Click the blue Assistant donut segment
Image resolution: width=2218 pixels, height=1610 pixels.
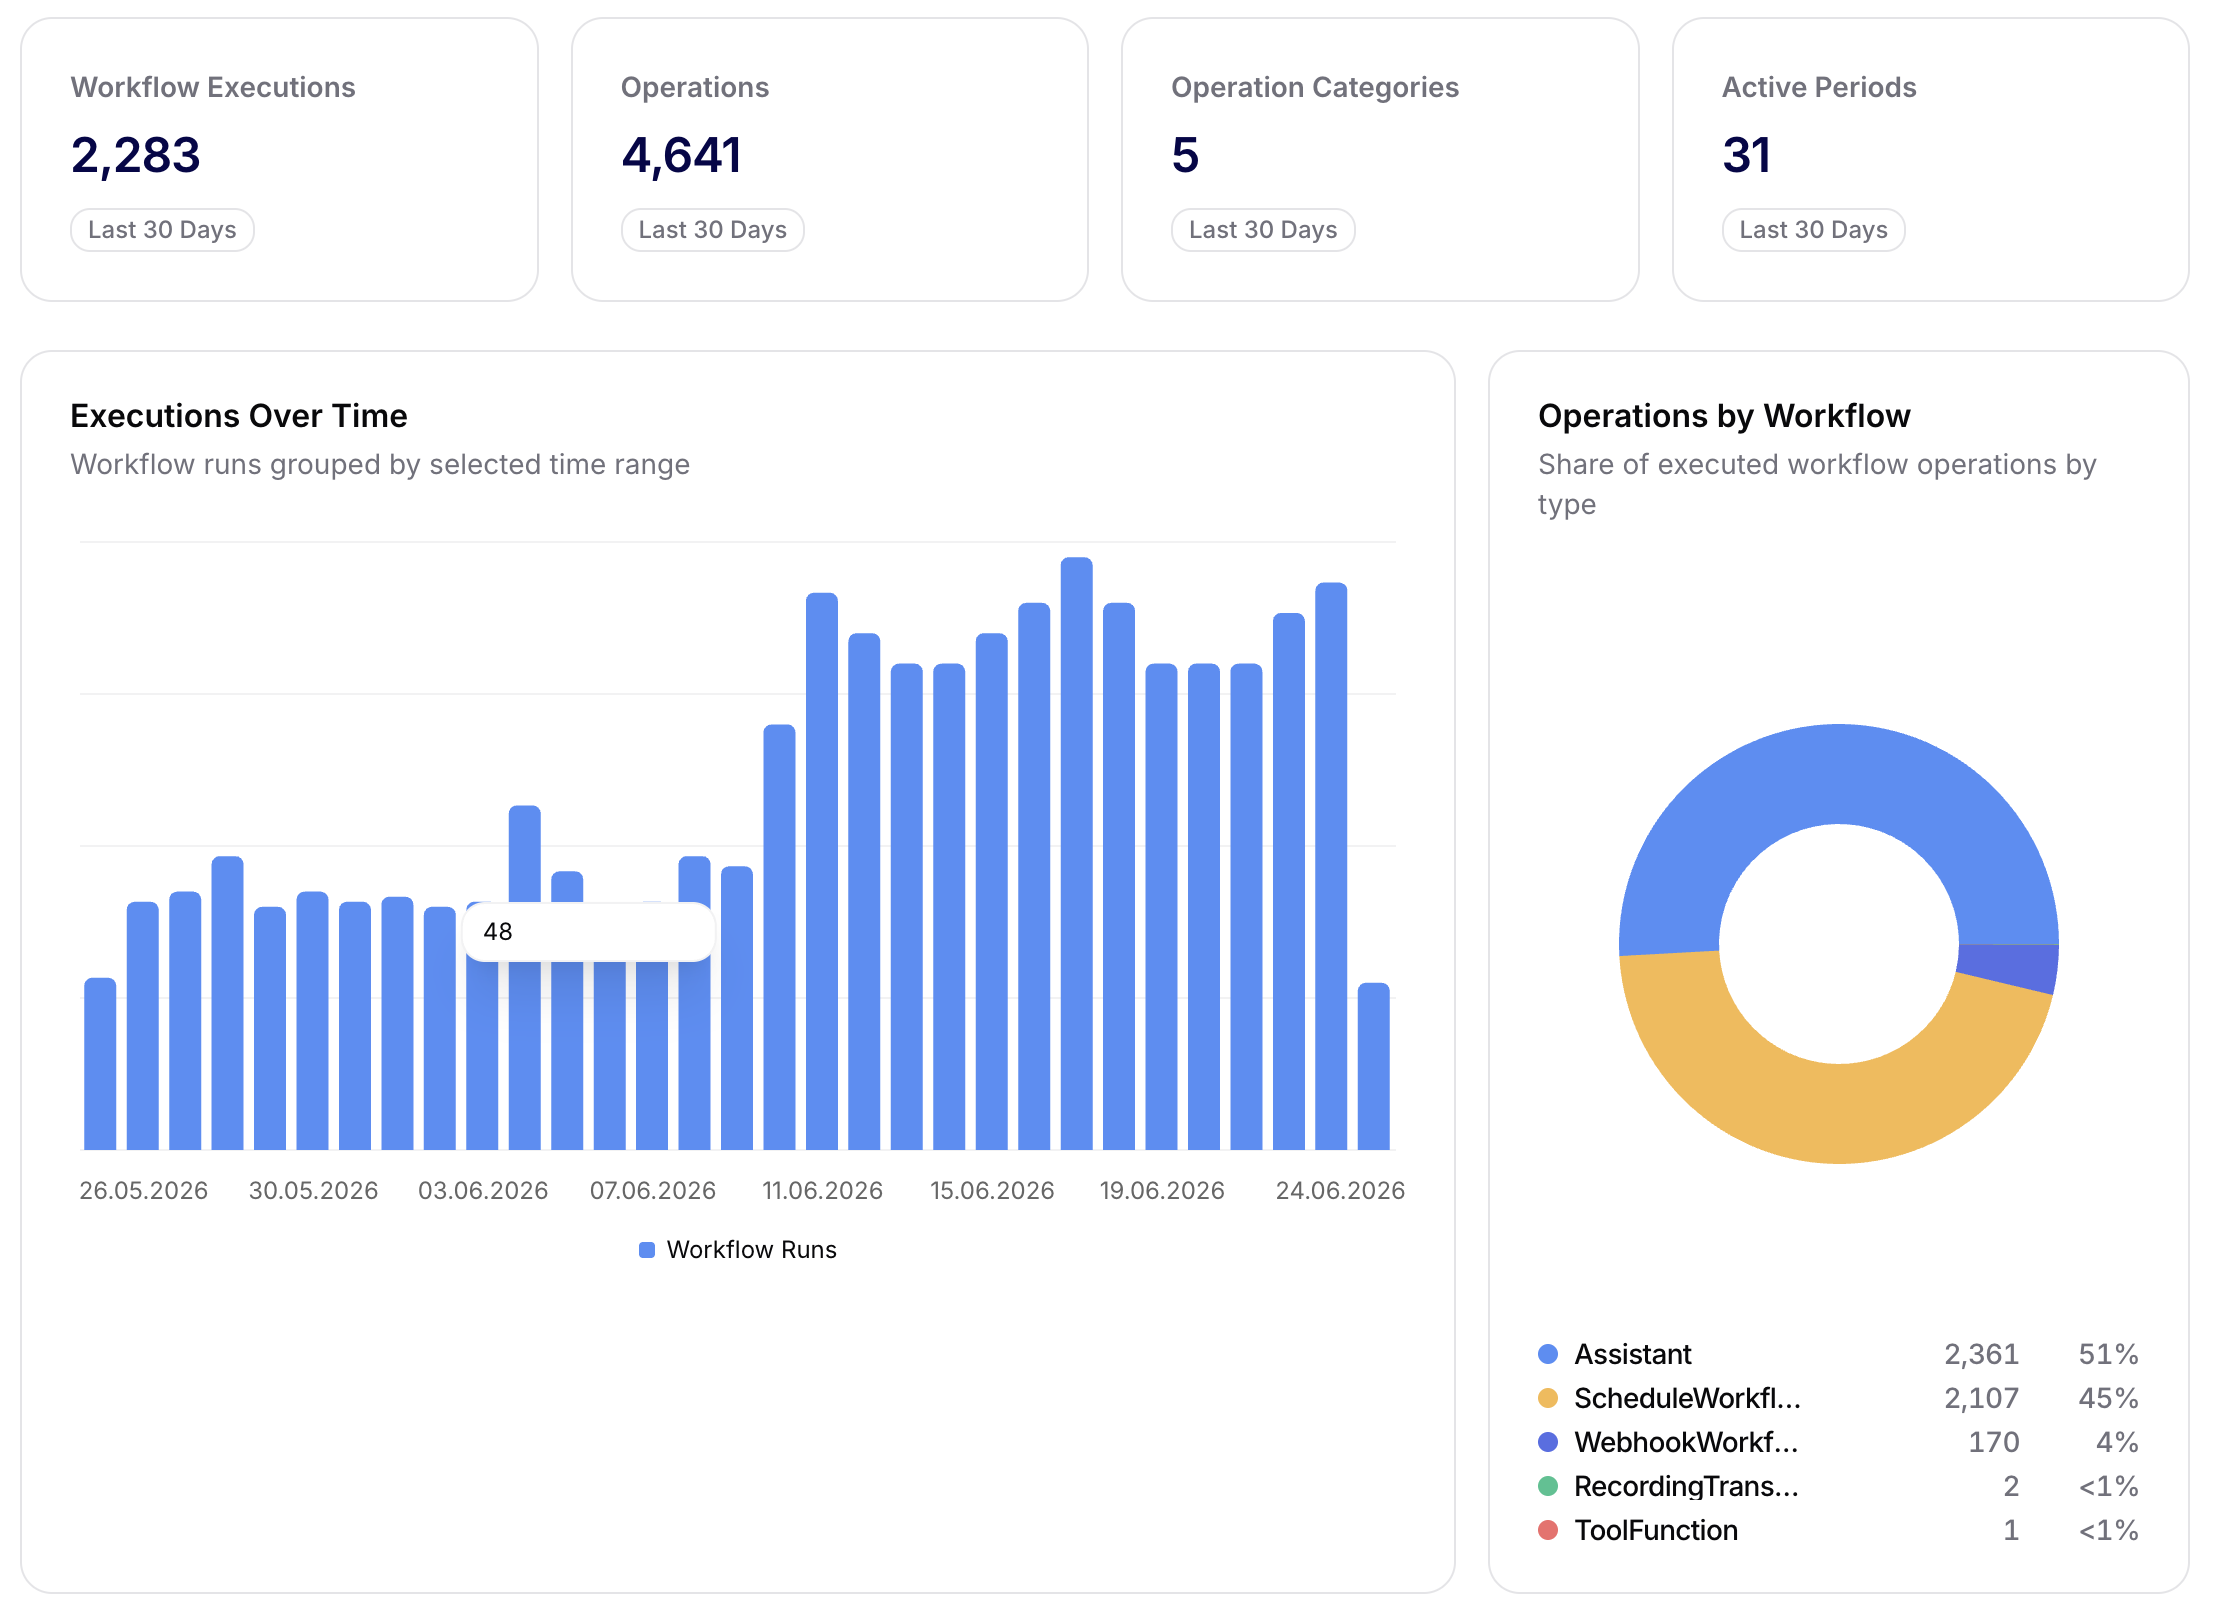tap(1838, 774)
